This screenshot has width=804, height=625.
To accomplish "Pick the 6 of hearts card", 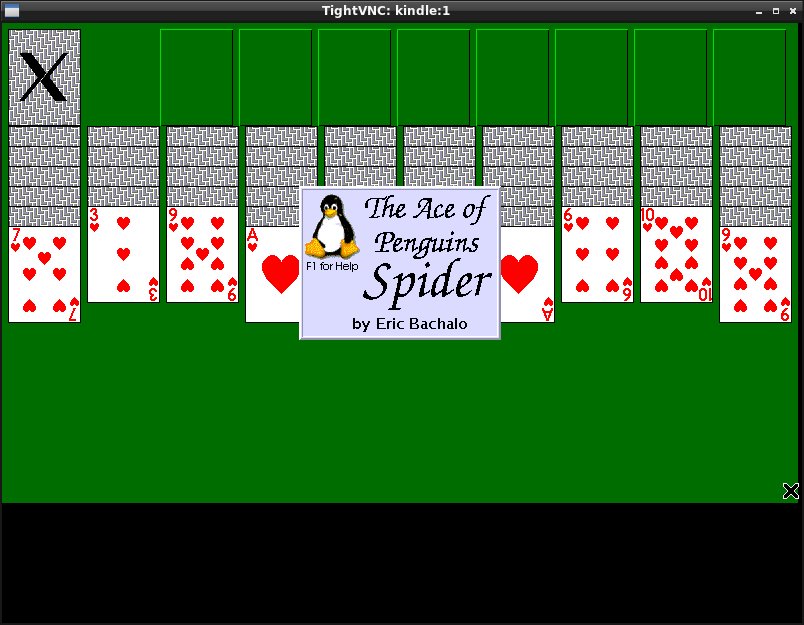I will 597,254.
